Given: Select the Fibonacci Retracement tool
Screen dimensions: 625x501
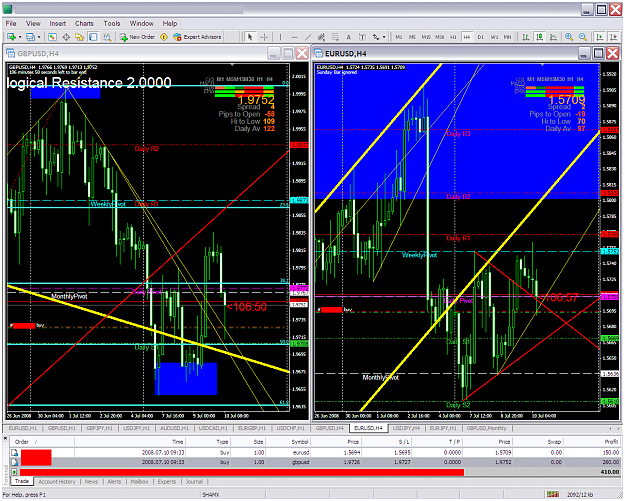Looking at the screenshot, I should pyautogui.click(x=335, y=37).
